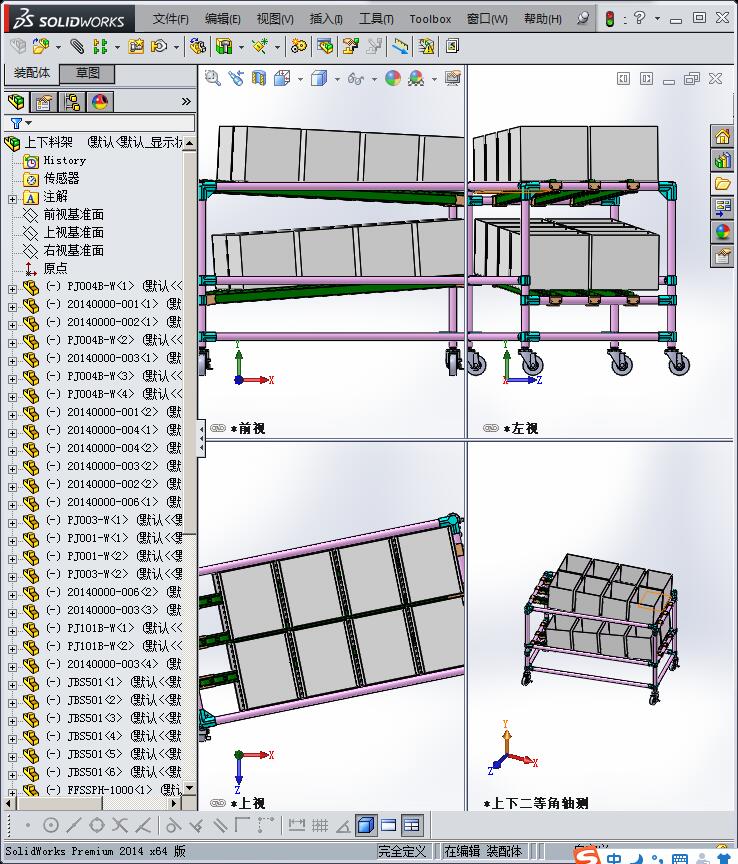Image resolution: width=738 pixels, height=864 pixels.
Task: Click the Assembly Features icon
Action: 224,47
